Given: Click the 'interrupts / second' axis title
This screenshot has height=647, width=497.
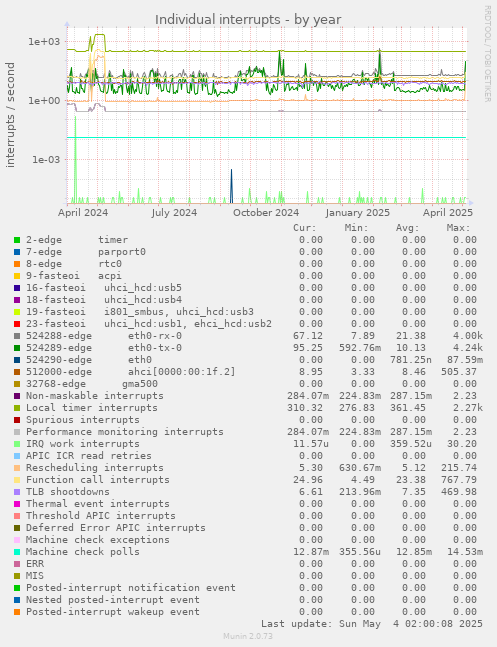Looking at the screenshot, I should (10, 115).
